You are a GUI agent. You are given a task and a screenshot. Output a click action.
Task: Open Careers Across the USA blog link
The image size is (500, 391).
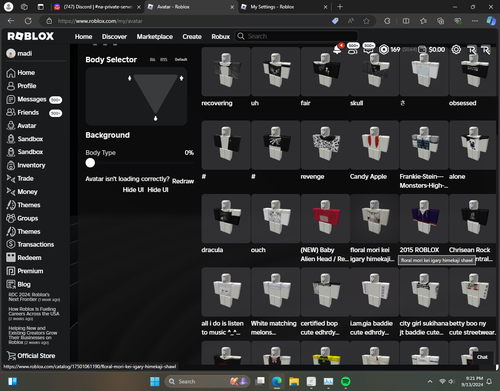click(34, 314)
